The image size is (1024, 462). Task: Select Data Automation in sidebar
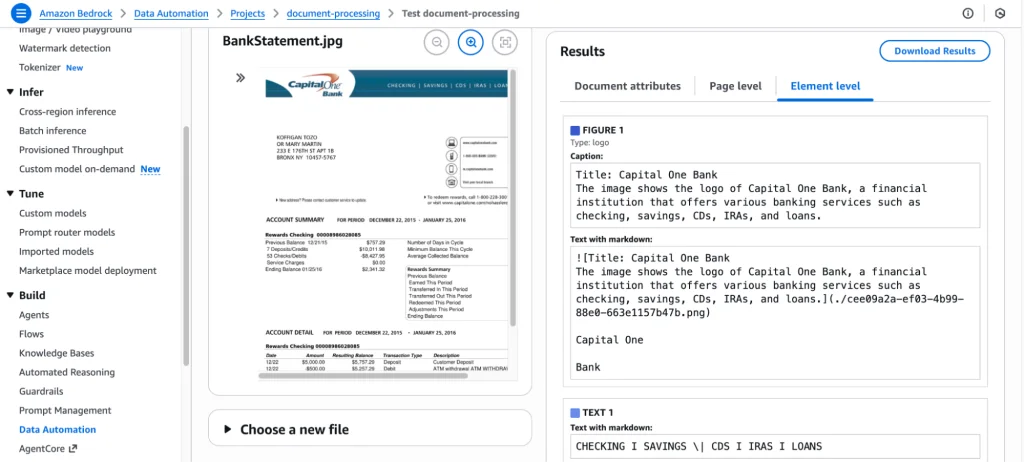click(57, 429)
